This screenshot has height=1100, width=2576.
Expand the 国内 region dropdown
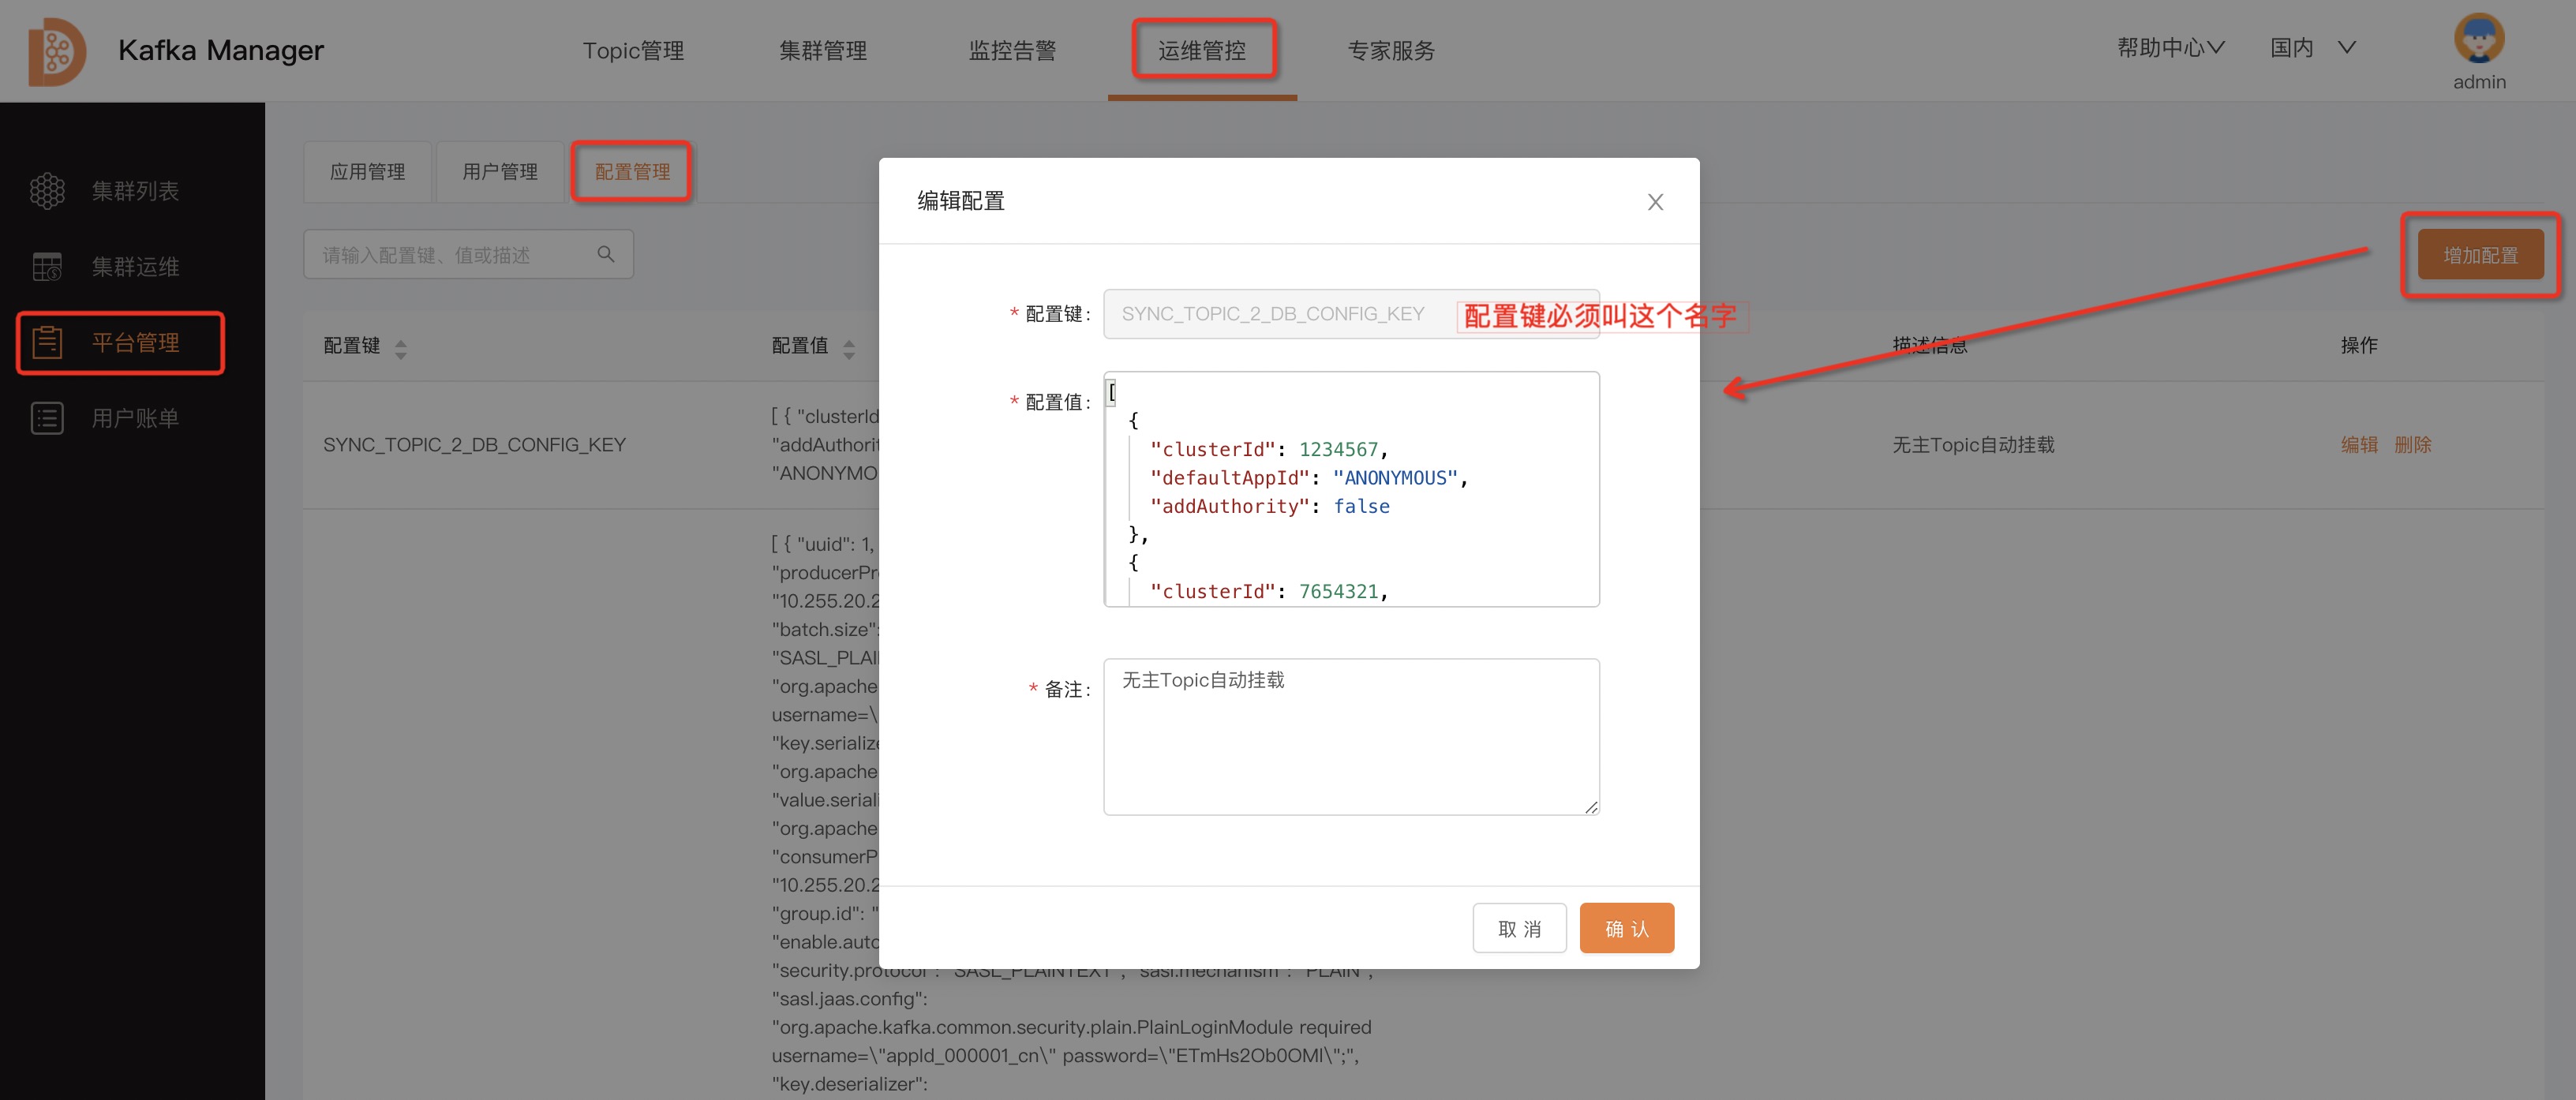(x=2312, y=46)
